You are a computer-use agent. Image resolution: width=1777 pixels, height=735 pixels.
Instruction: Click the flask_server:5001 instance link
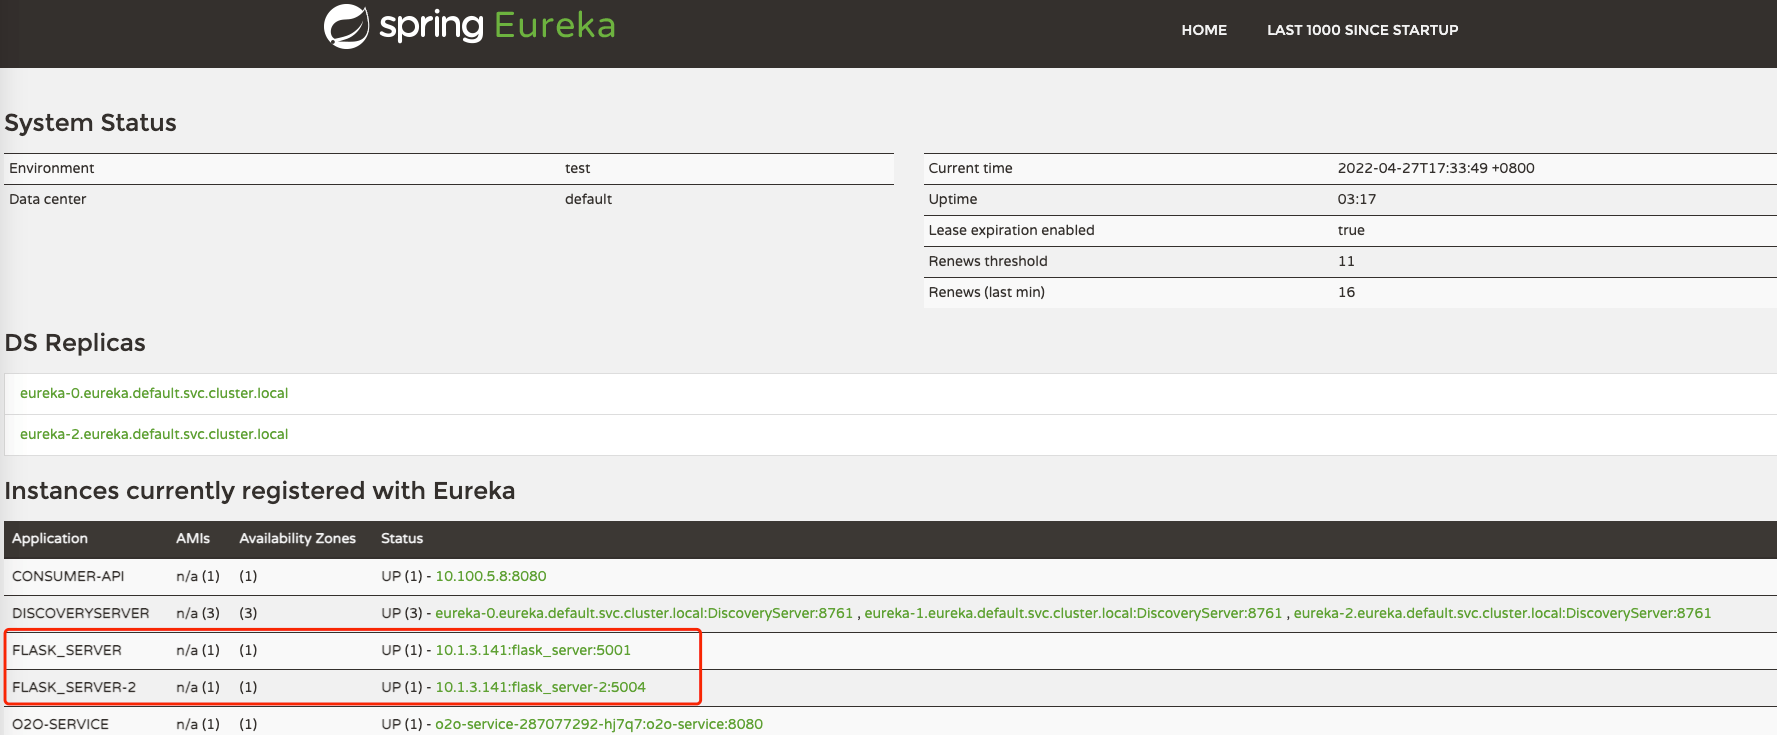pos(533,650)
